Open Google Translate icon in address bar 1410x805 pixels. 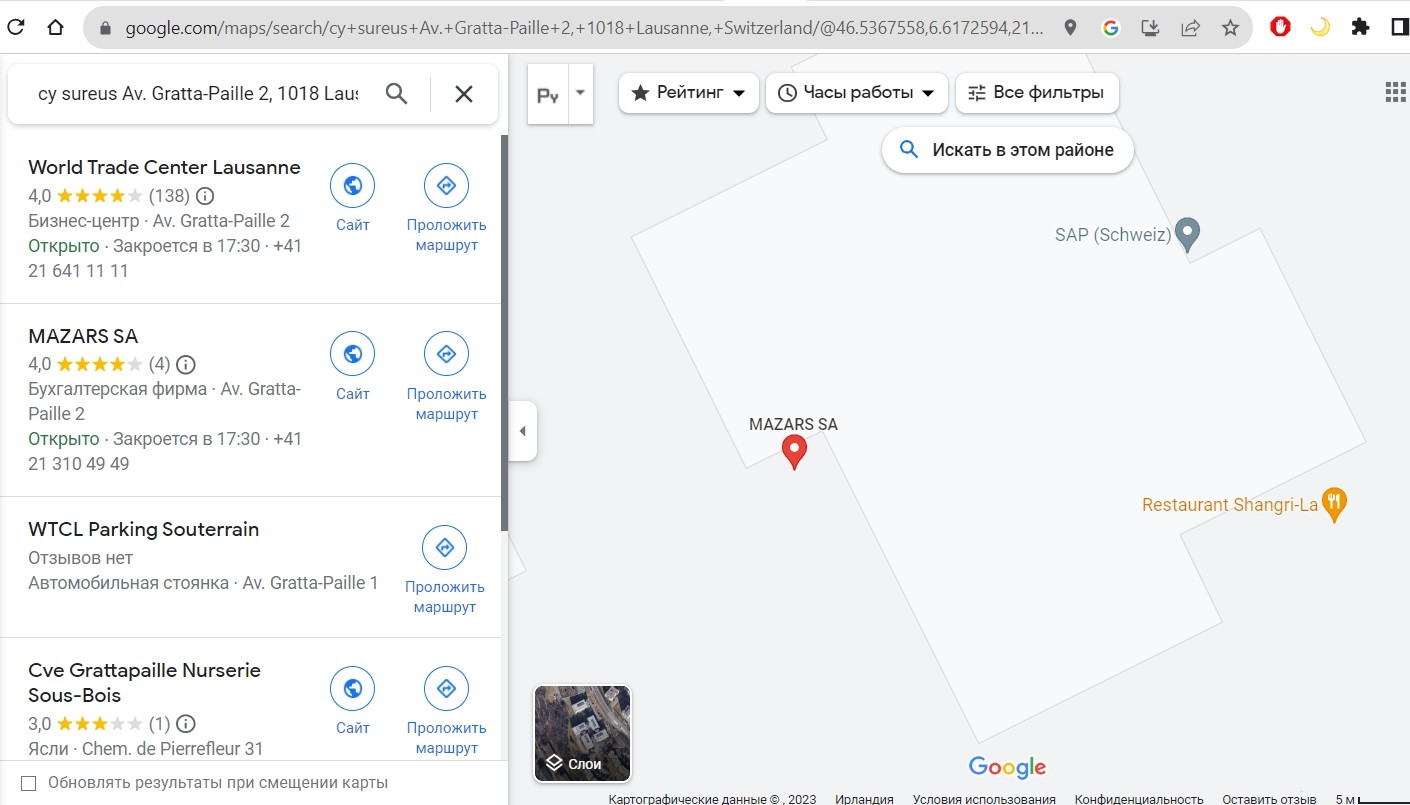1110,28
